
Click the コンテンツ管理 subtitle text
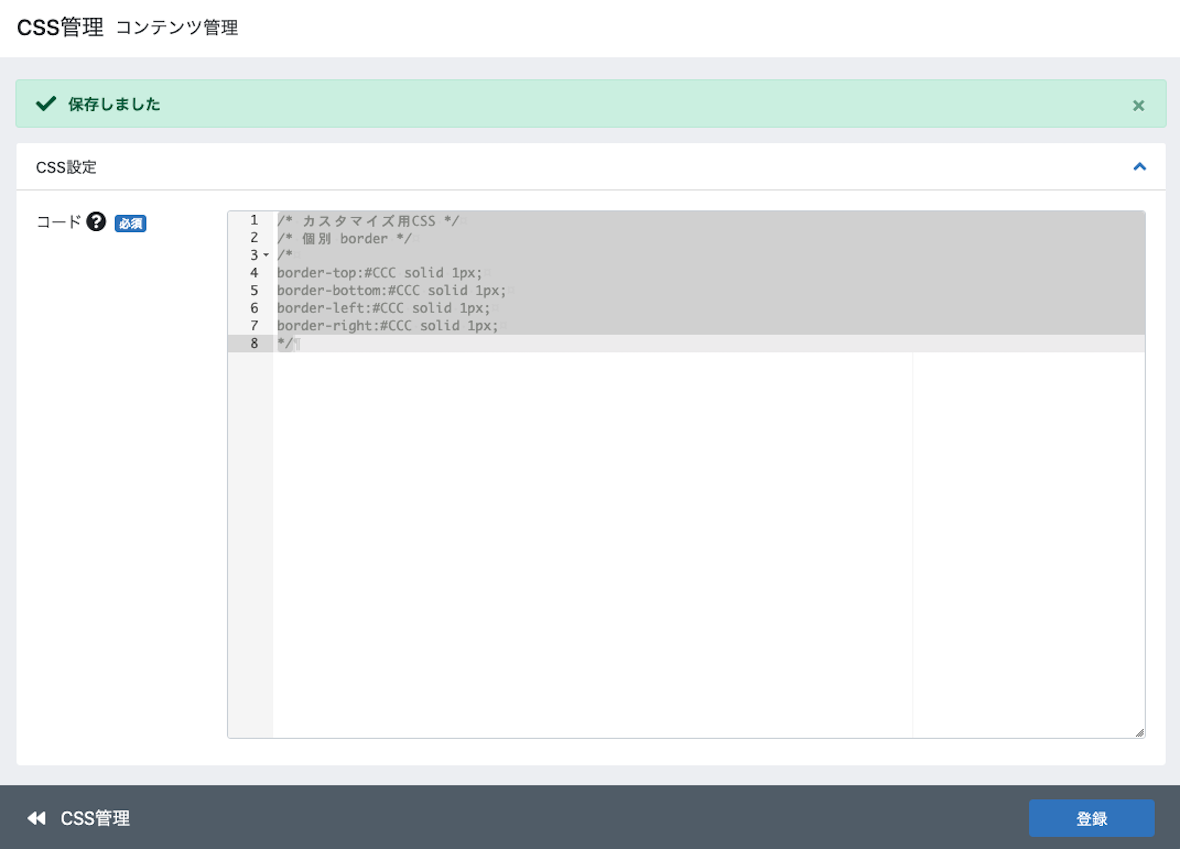[177, 28]
